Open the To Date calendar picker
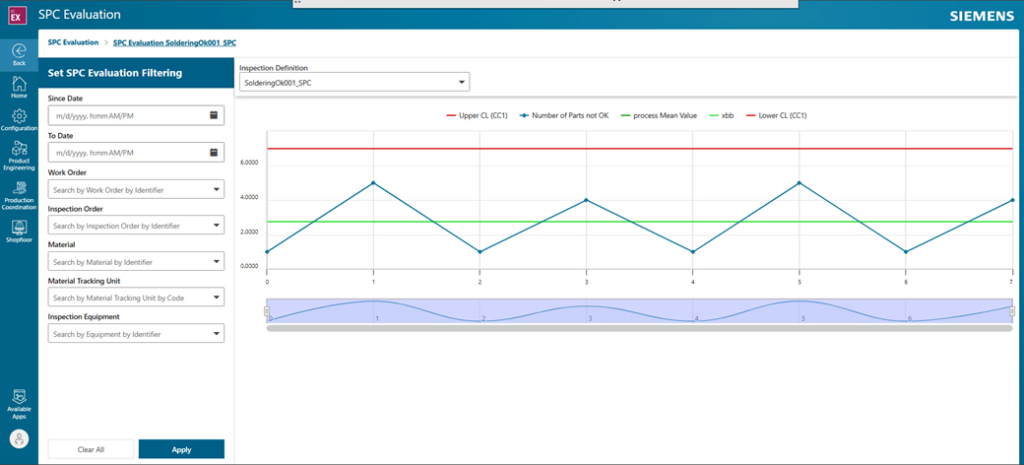Viewport: 1024px width, 465px height. [214, 152]
